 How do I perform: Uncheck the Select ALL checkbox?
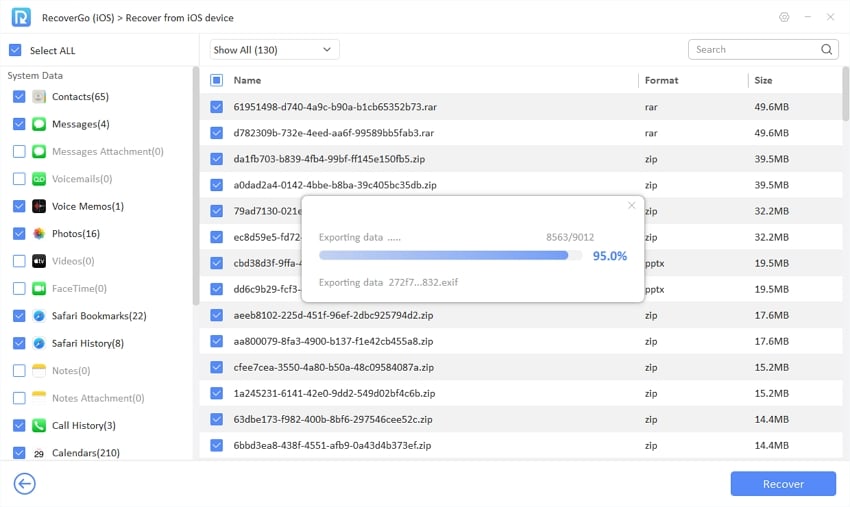pos(15,50)
